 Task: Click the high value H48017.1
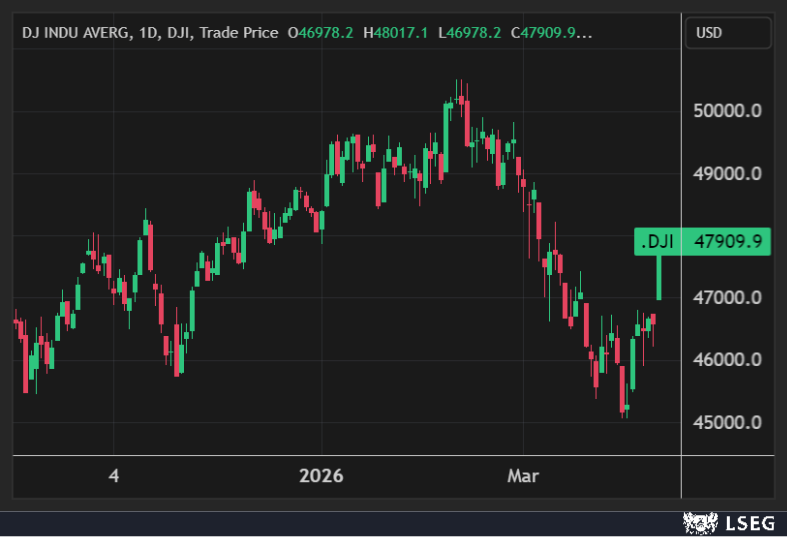[395, 33]
